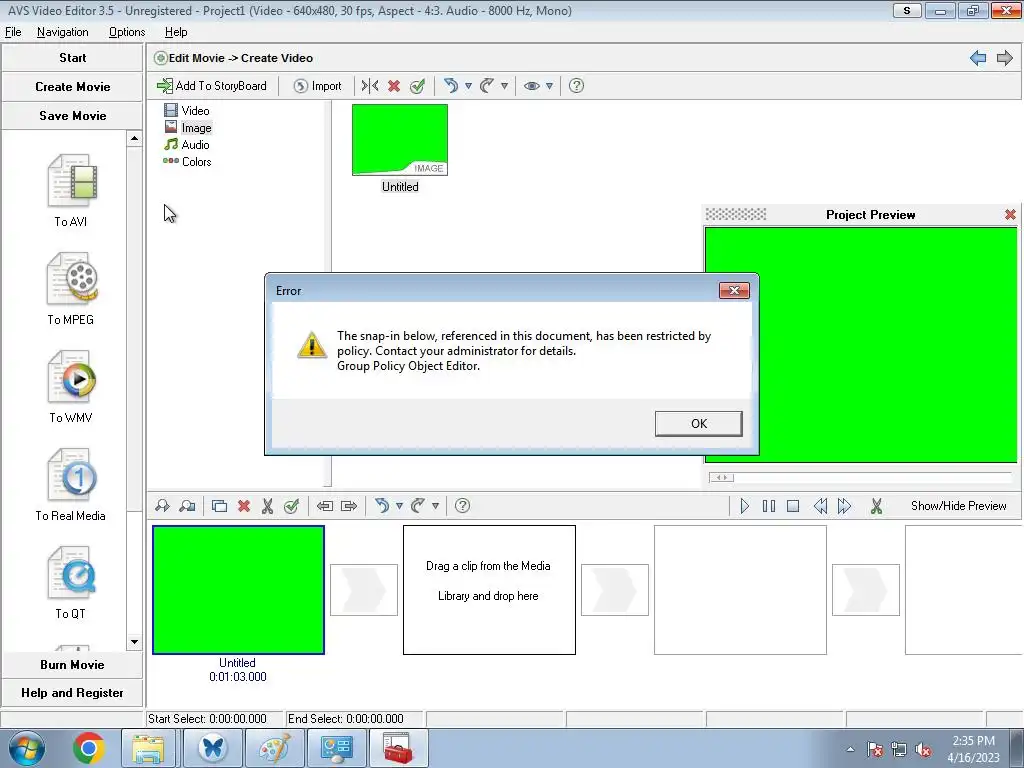Screen dimensions: 1024x768
Task: Click red delete X on storyboard toolbar
Action: pyautogui.click(x=244, y=505)
